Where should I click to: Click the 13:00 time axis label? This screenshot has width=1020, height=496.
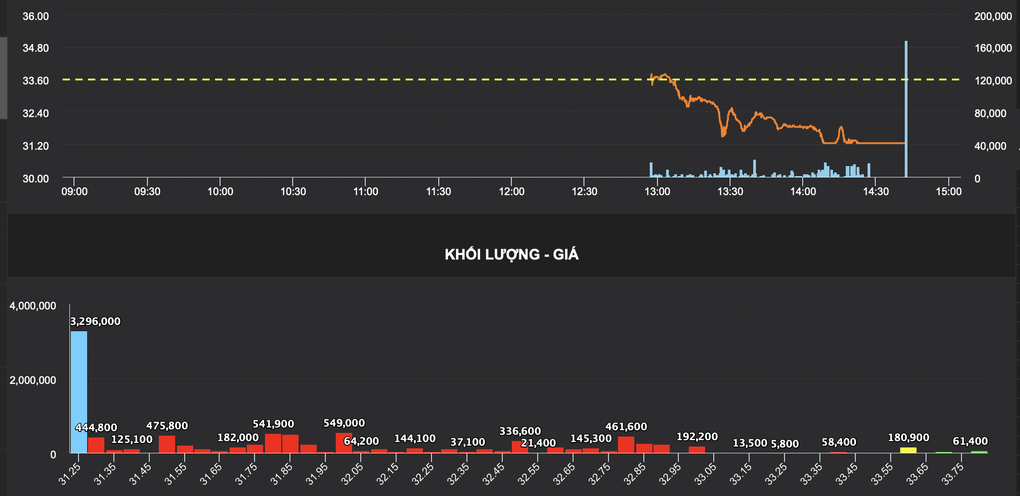(x=657, y=192)
